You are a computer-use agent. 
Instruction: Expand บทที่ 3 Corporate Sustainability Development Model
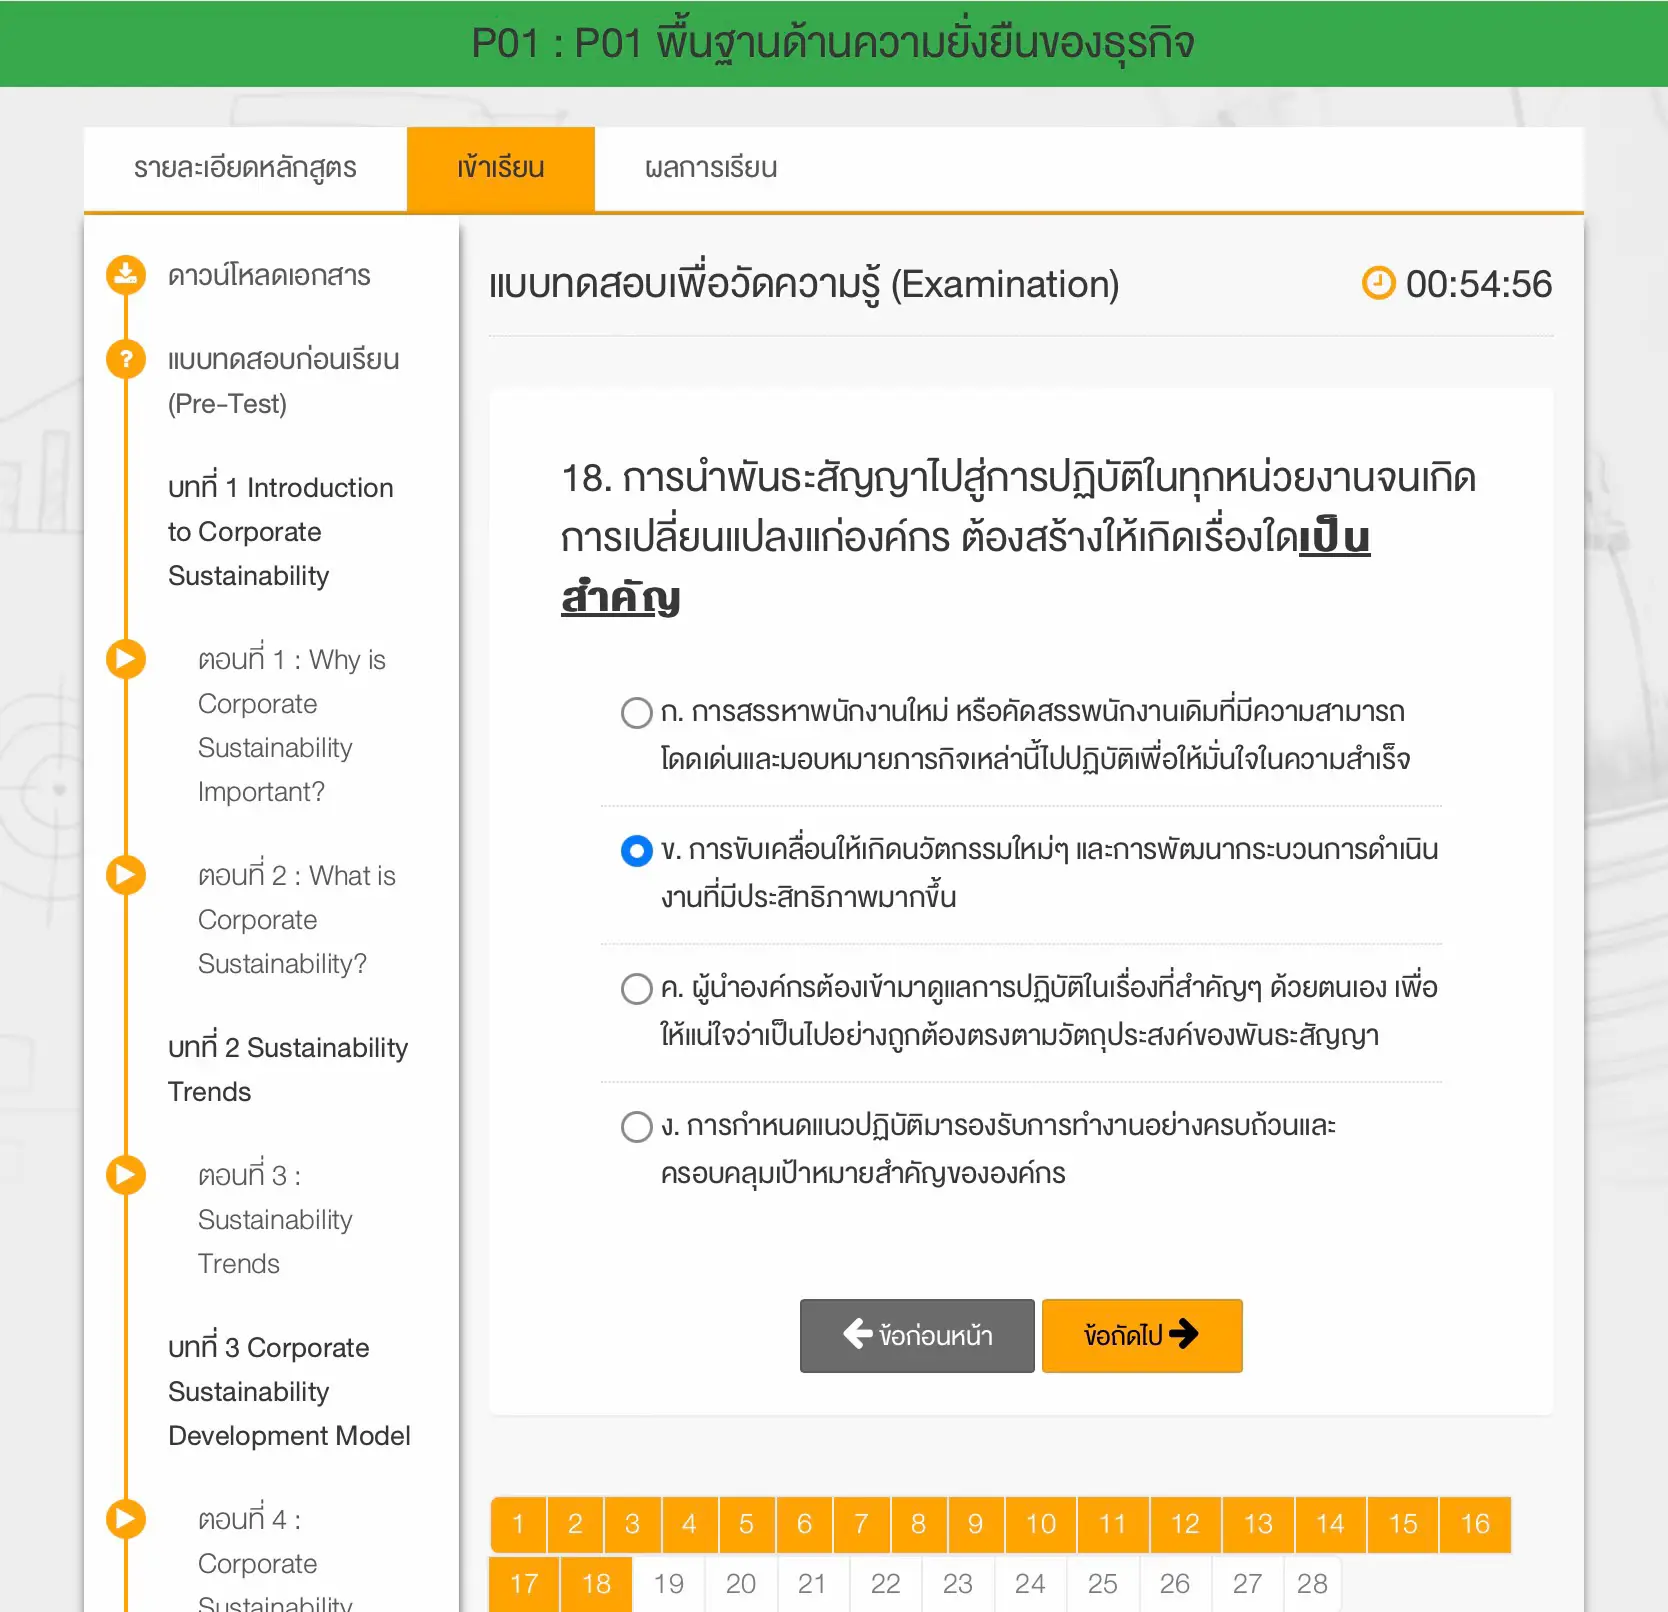tap(288, 1391)
